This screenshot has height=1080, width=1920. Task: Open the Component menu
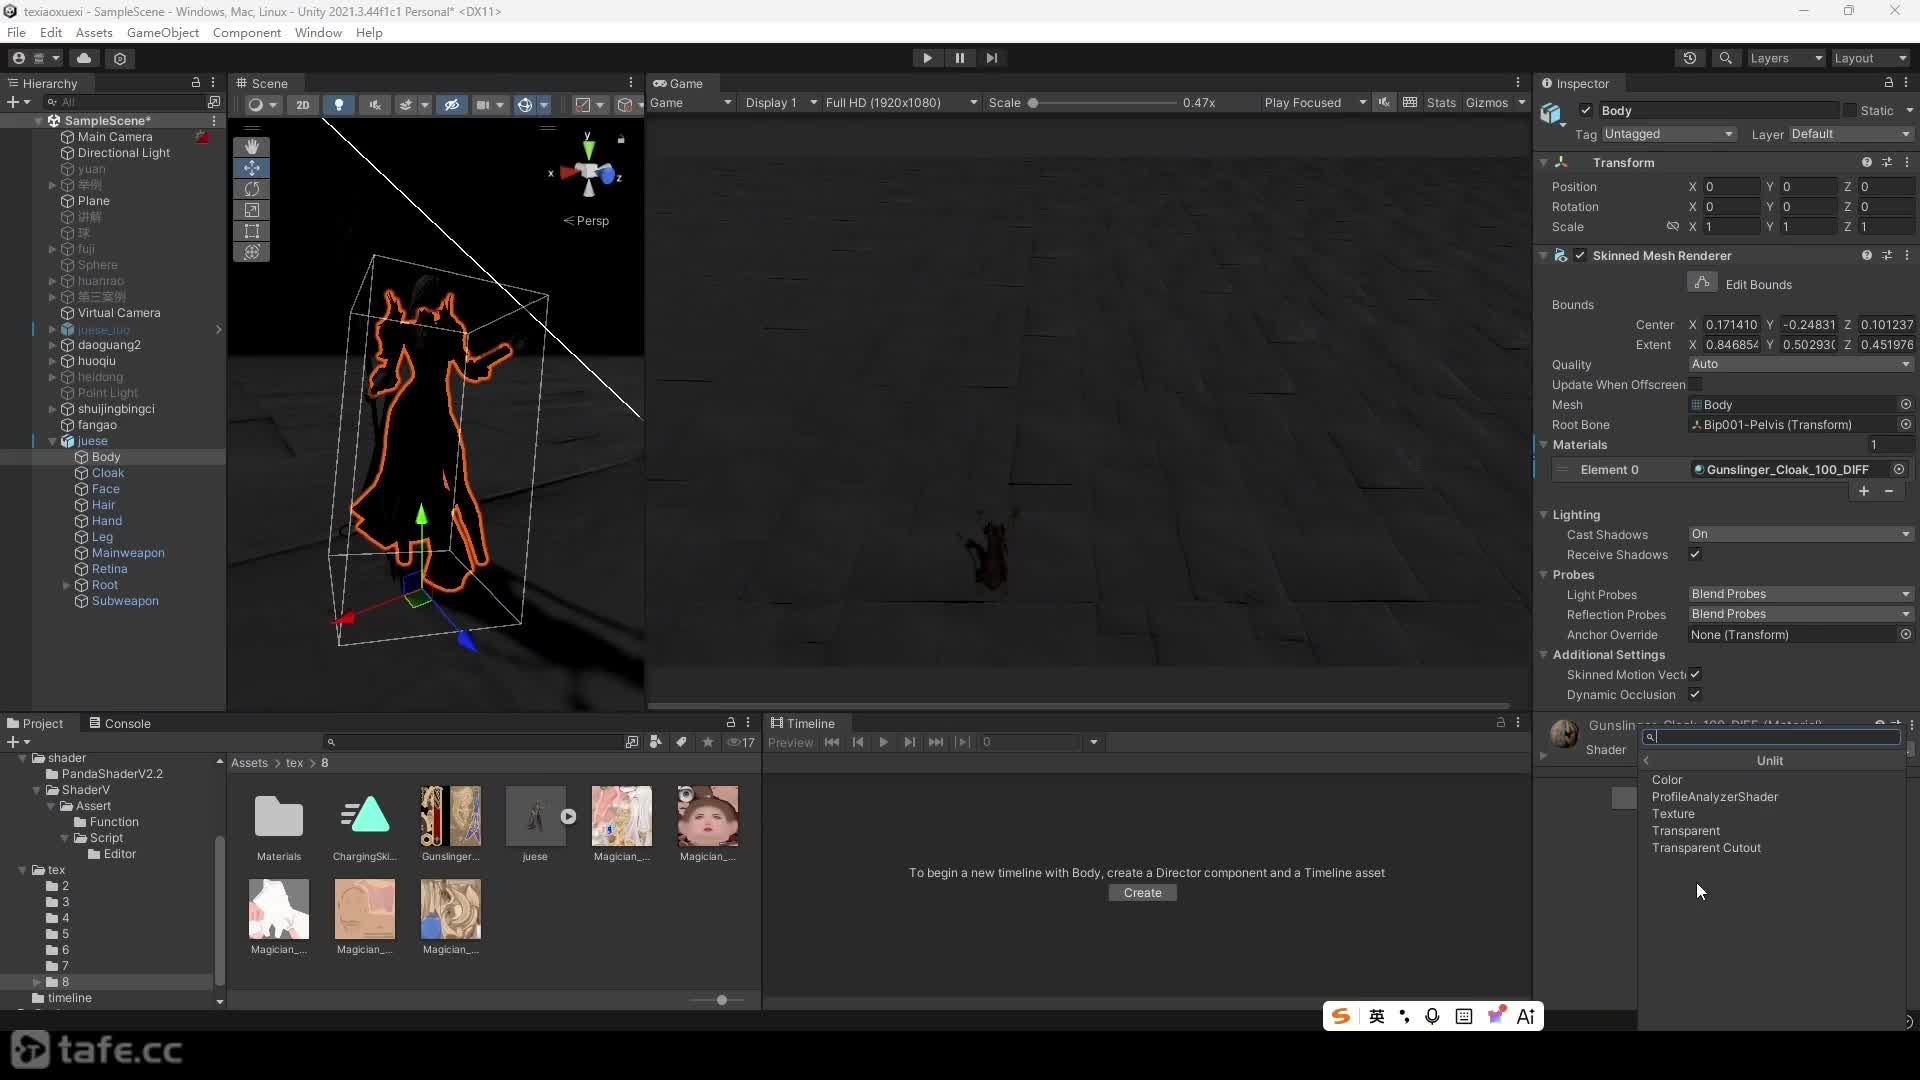click(246, 32)
